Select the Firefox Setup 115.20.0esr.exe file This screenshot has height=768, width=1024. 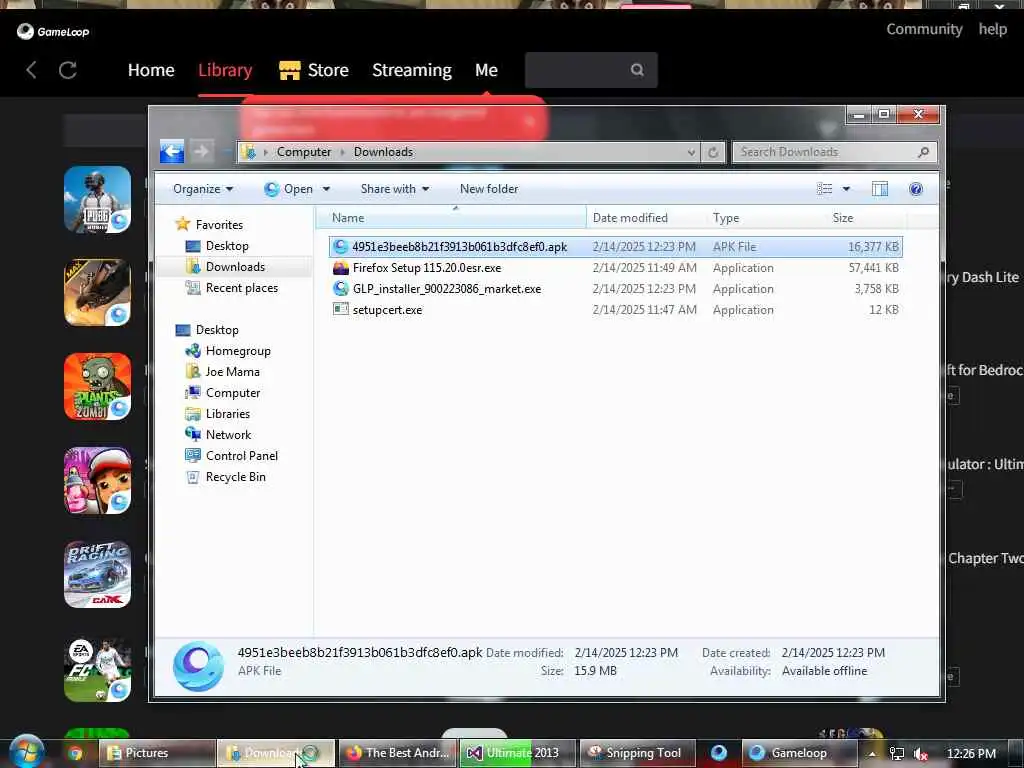pyautogui.click(x=616, y=268)
